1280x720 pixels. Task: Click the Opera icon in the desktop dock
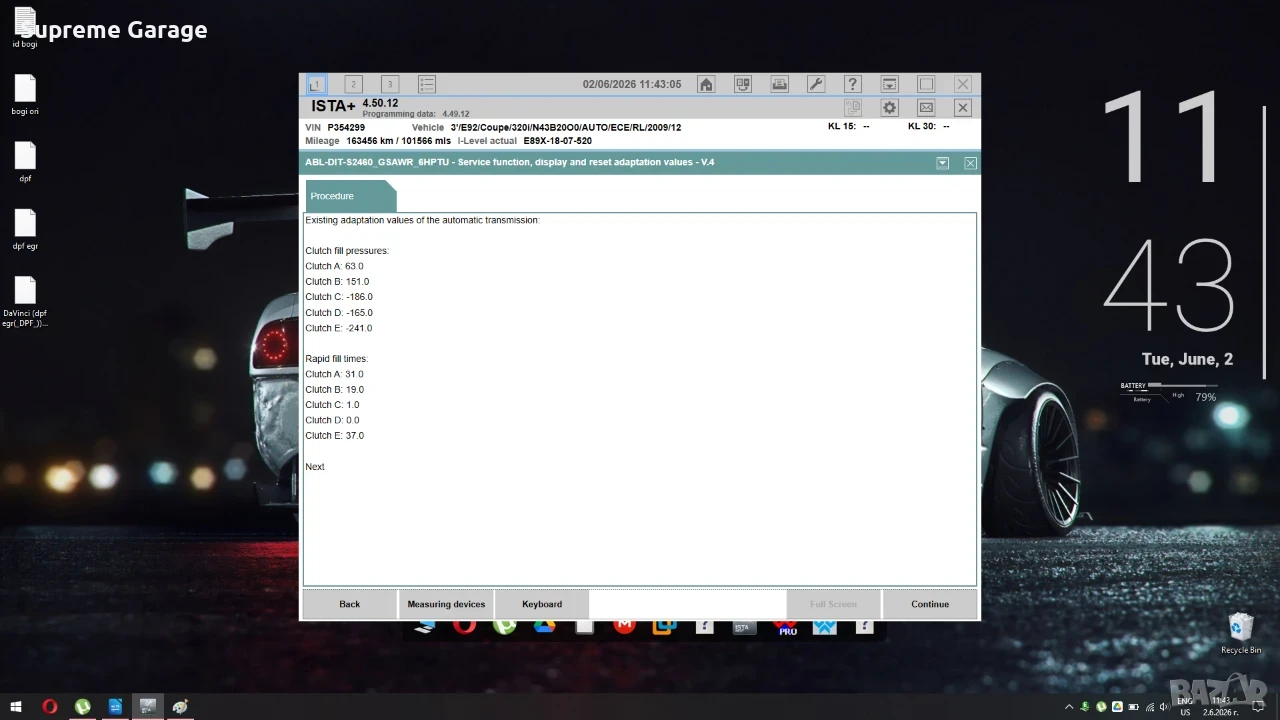coord(463,627)
